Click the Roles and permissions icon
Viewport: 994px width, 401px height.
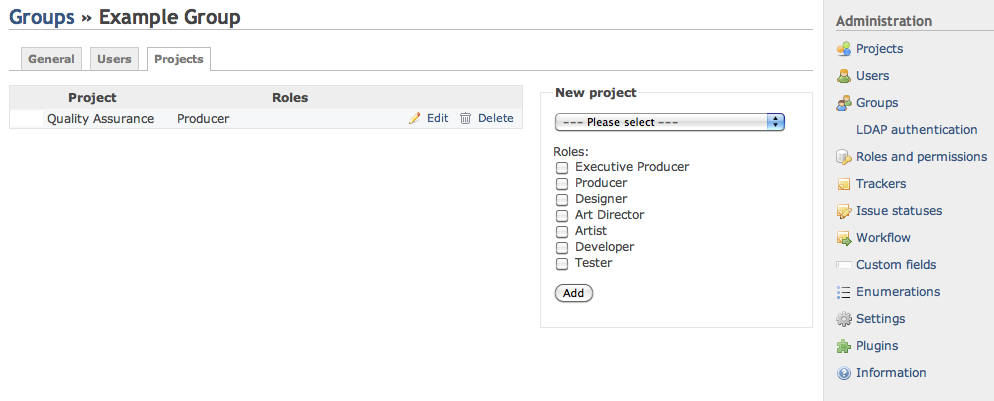coord(843,156)
